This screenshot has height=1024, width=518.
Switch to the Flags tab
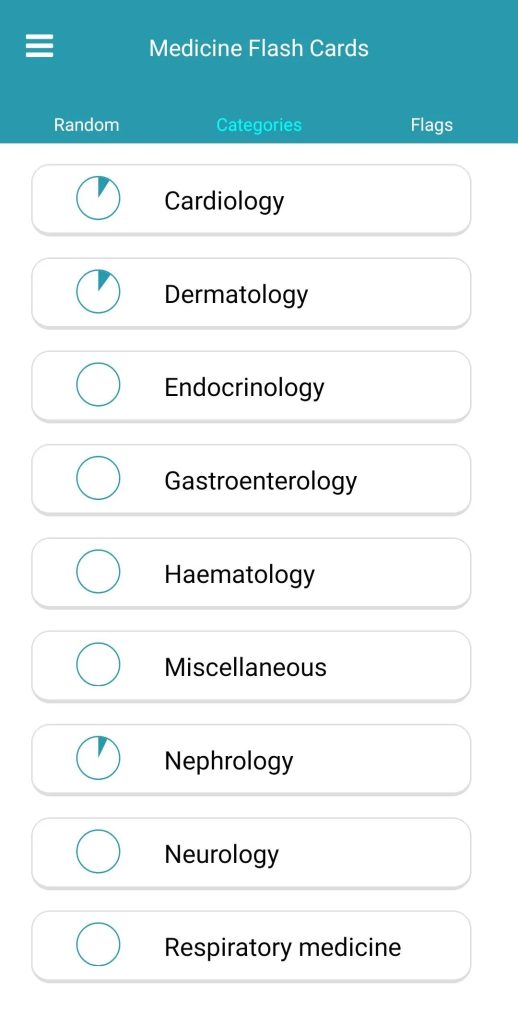point(432,125)
